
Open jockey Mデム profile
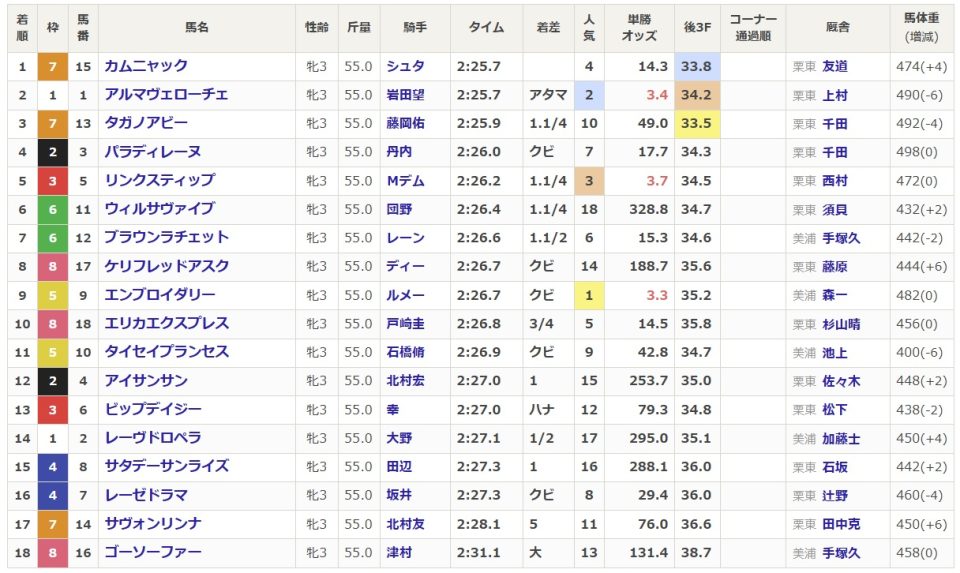tap(405, 181)
